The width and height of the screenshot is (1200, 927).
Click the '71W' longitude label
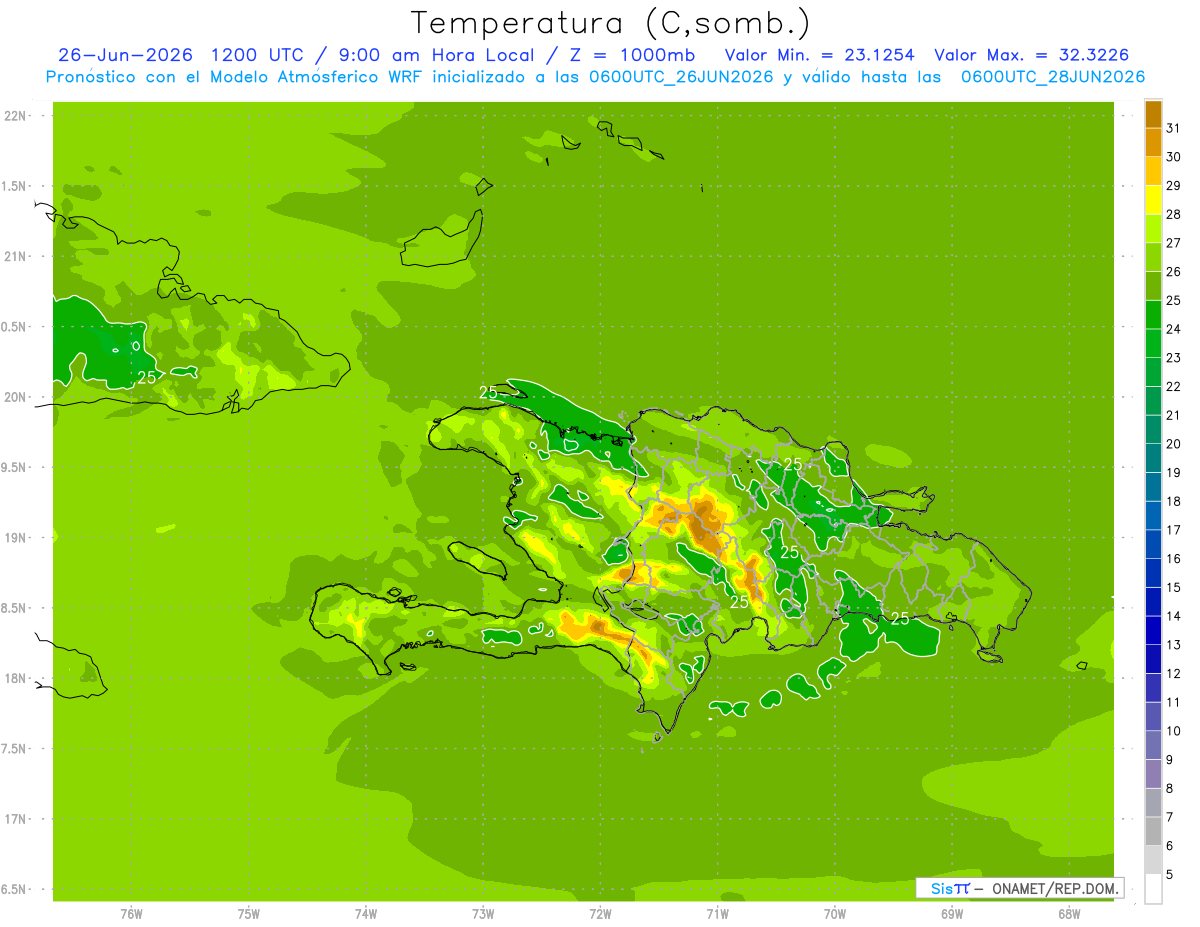coord(717,914)
